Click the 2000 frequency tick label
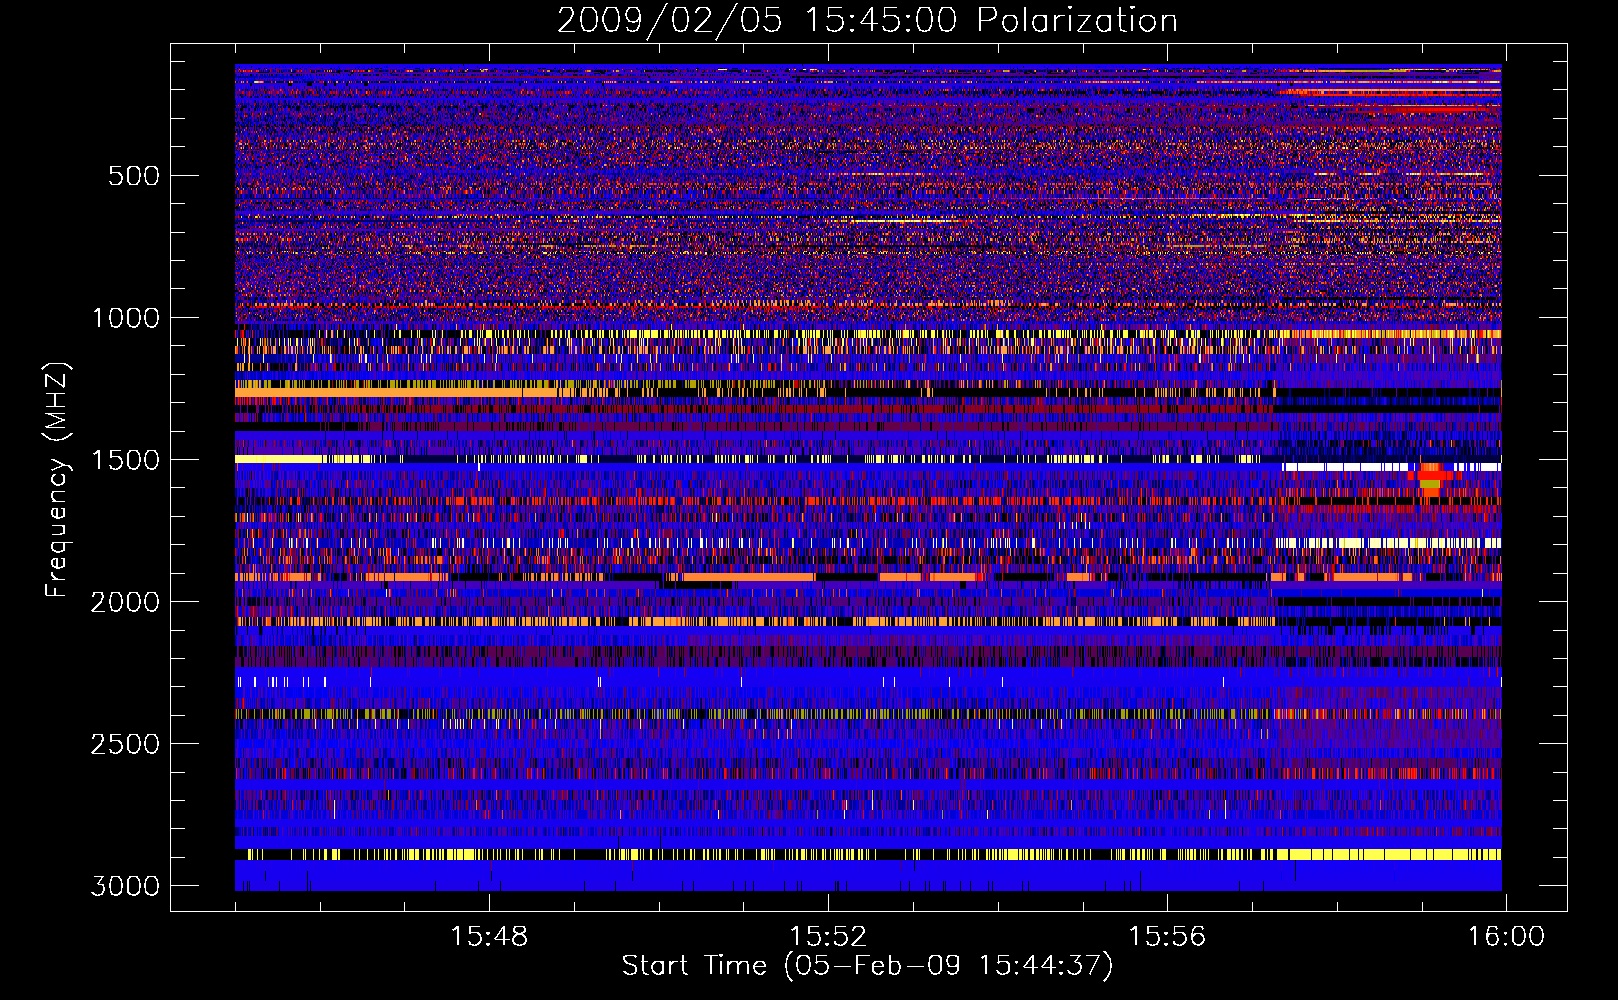This screenshot has height=1000, width=1618. coord(125,602)
